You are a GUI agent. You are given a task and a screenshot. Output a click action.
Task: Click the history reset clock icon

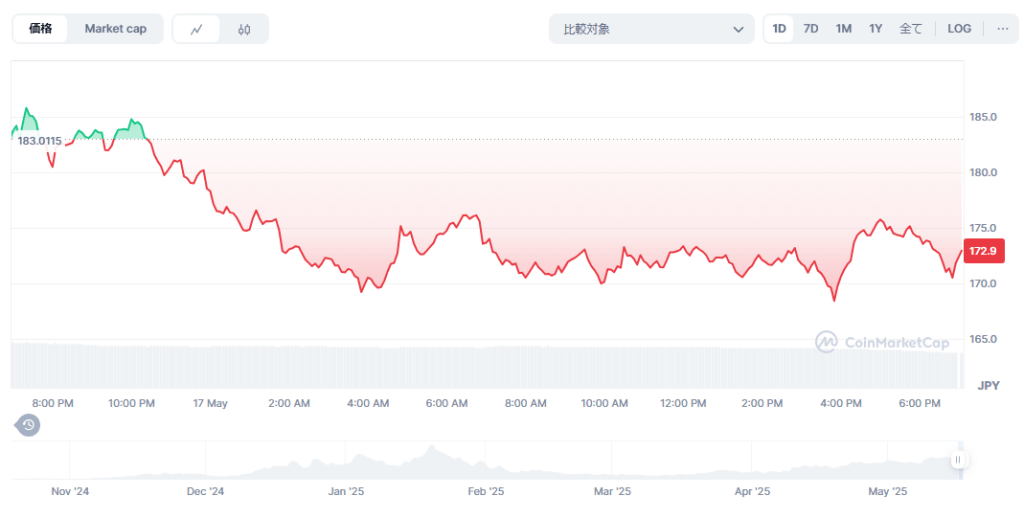tap(29, 425)
